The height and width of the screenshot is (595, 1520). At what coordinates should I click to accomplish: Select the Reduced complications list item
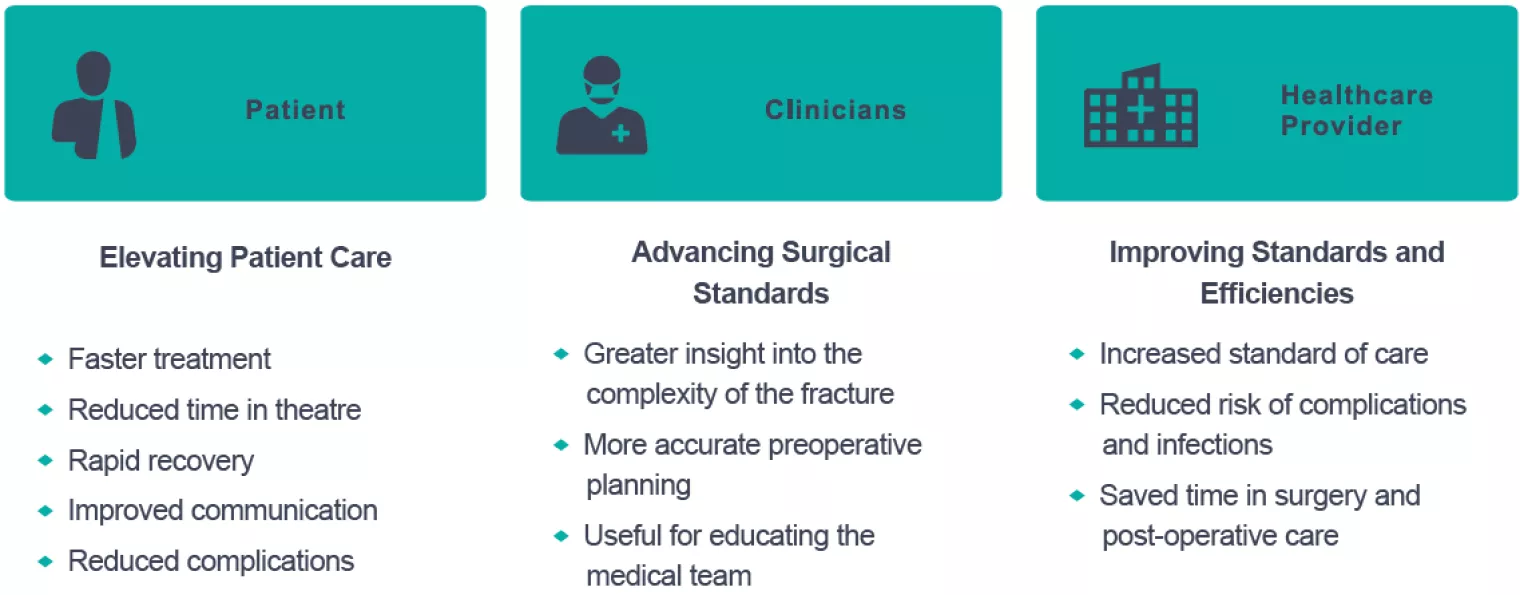coord(210,561)
